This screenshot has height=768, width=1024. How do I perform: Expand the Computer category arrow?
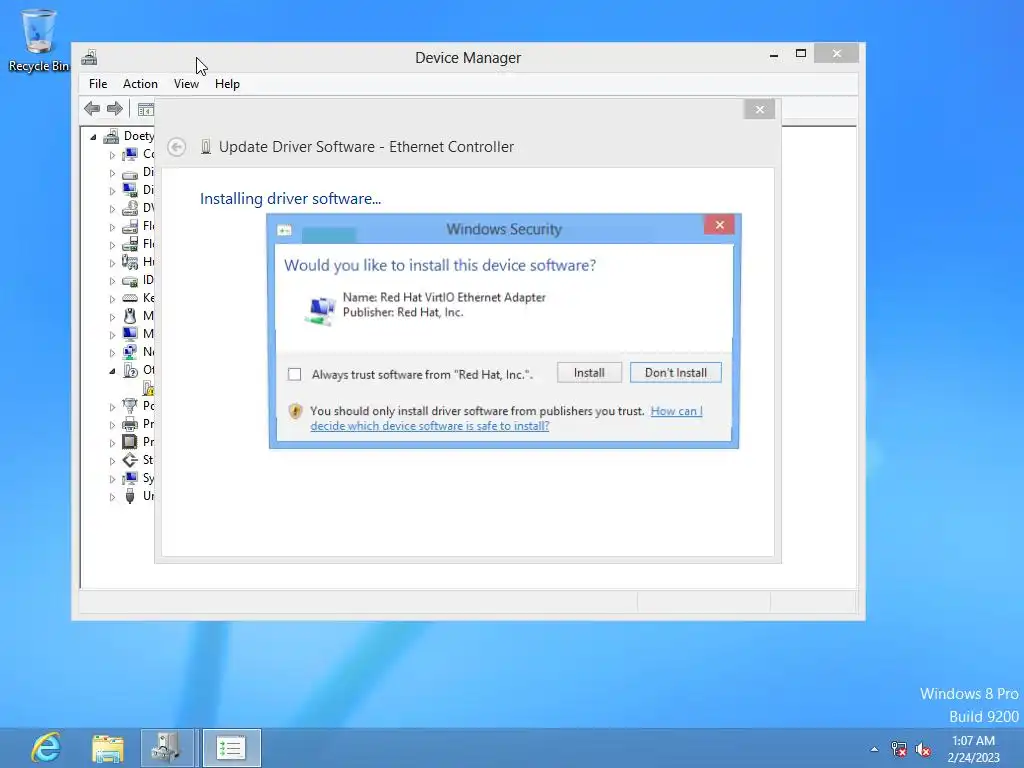coord(112,155)
